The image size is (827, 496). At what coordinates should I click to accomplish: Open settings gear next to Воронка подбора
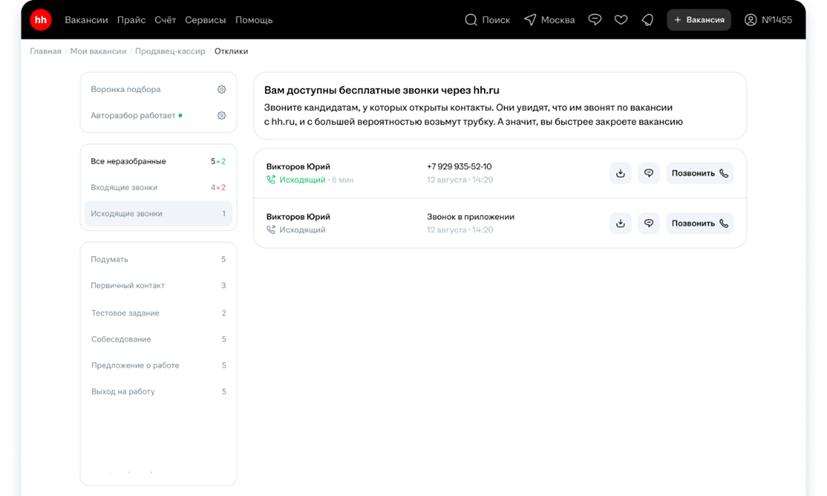221,89
